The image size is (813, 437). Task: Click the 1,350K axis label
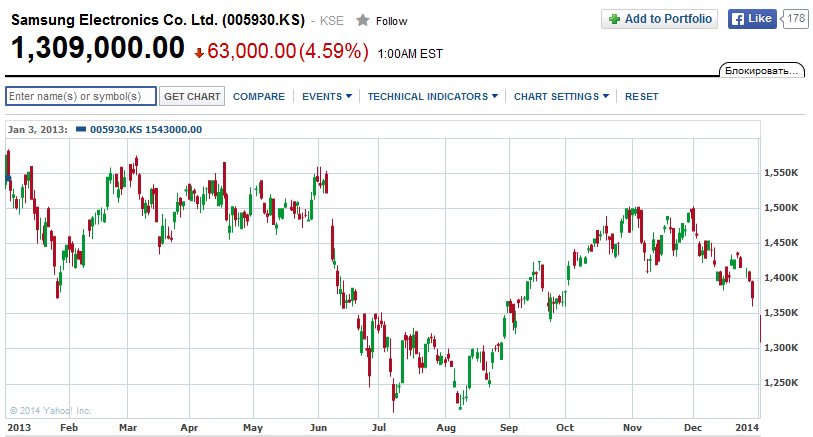pyautogui.click(x=781, y=313)
